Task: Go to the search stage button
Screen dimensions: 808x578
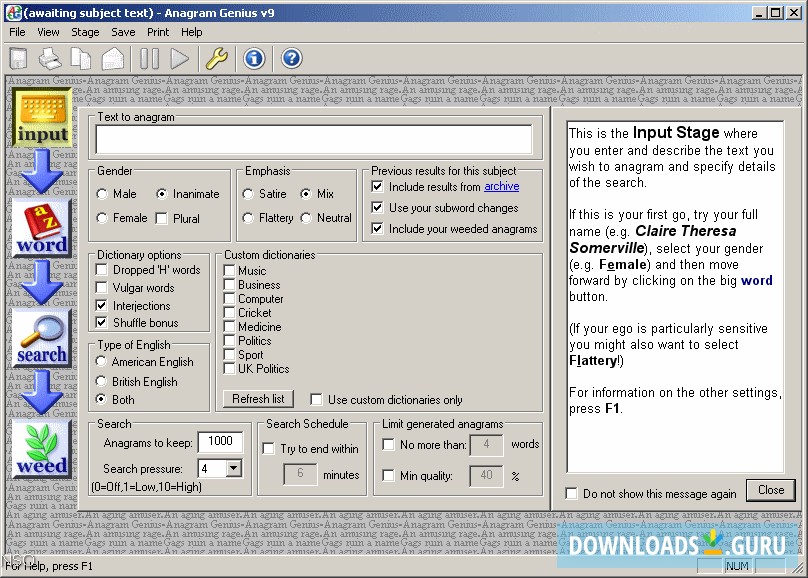Action: coord(42,339)
